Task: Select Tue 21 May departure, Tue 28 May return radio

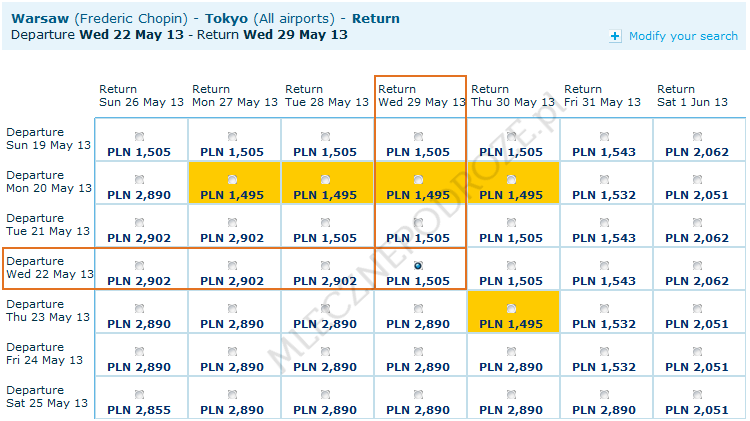Action: [325, 222]
